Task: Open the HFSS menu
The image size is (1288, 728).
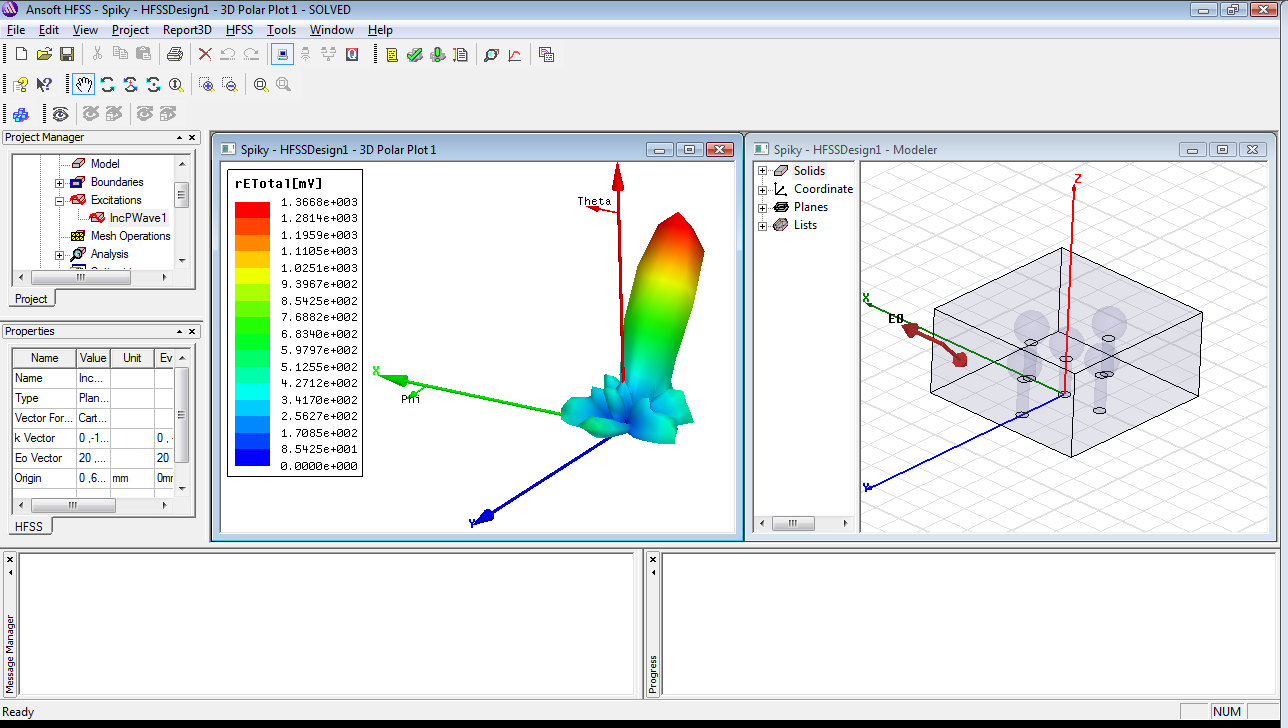Action: 239,30
